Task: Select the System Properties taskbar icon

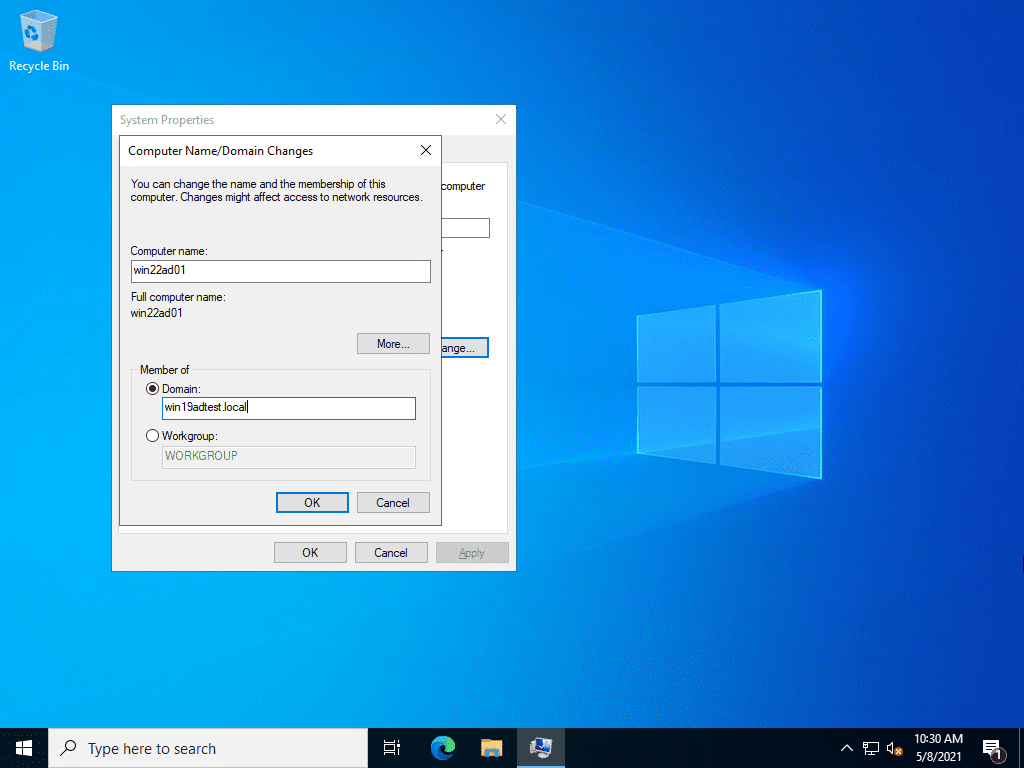Action: pyautogui.click(x=541, y=747)
